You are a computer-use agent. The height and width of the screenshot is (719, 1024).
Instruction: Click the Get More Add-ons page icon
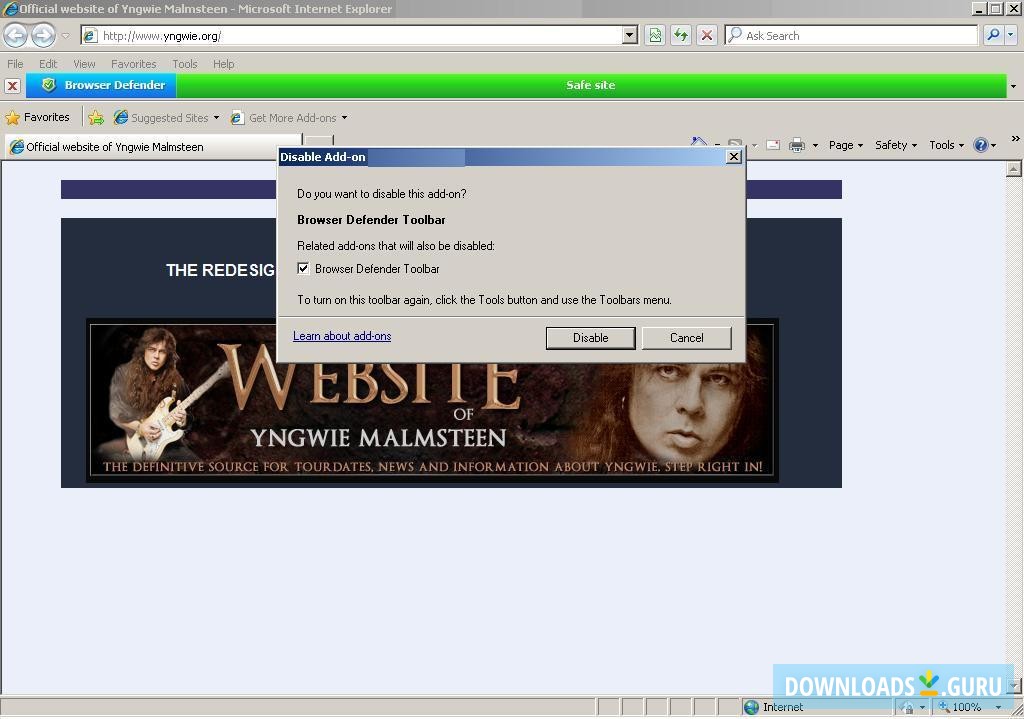(x=237, y=118)
